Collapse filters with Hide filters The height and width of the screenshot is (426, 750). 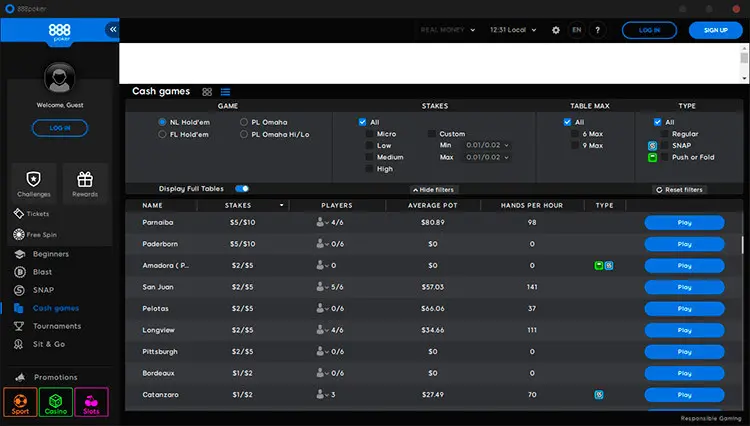point(435,189)
